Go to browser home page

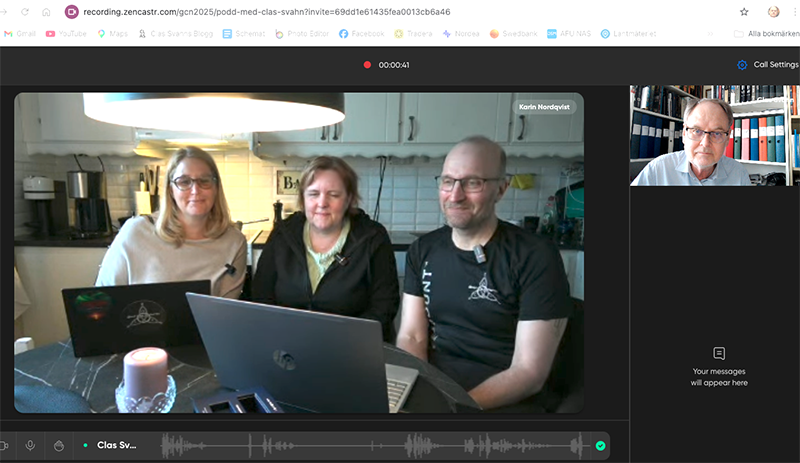tap(46, 12)
